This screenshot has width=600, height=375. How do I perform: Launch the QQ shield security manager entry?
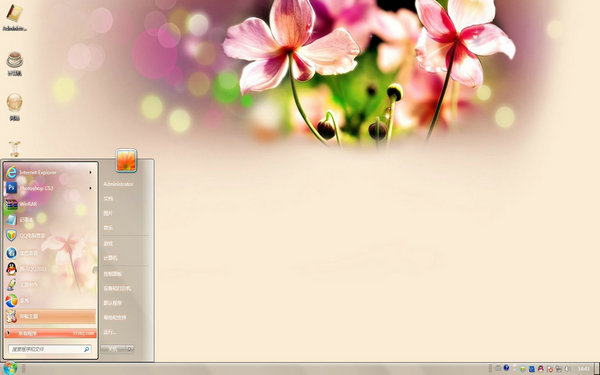(49, 236)
